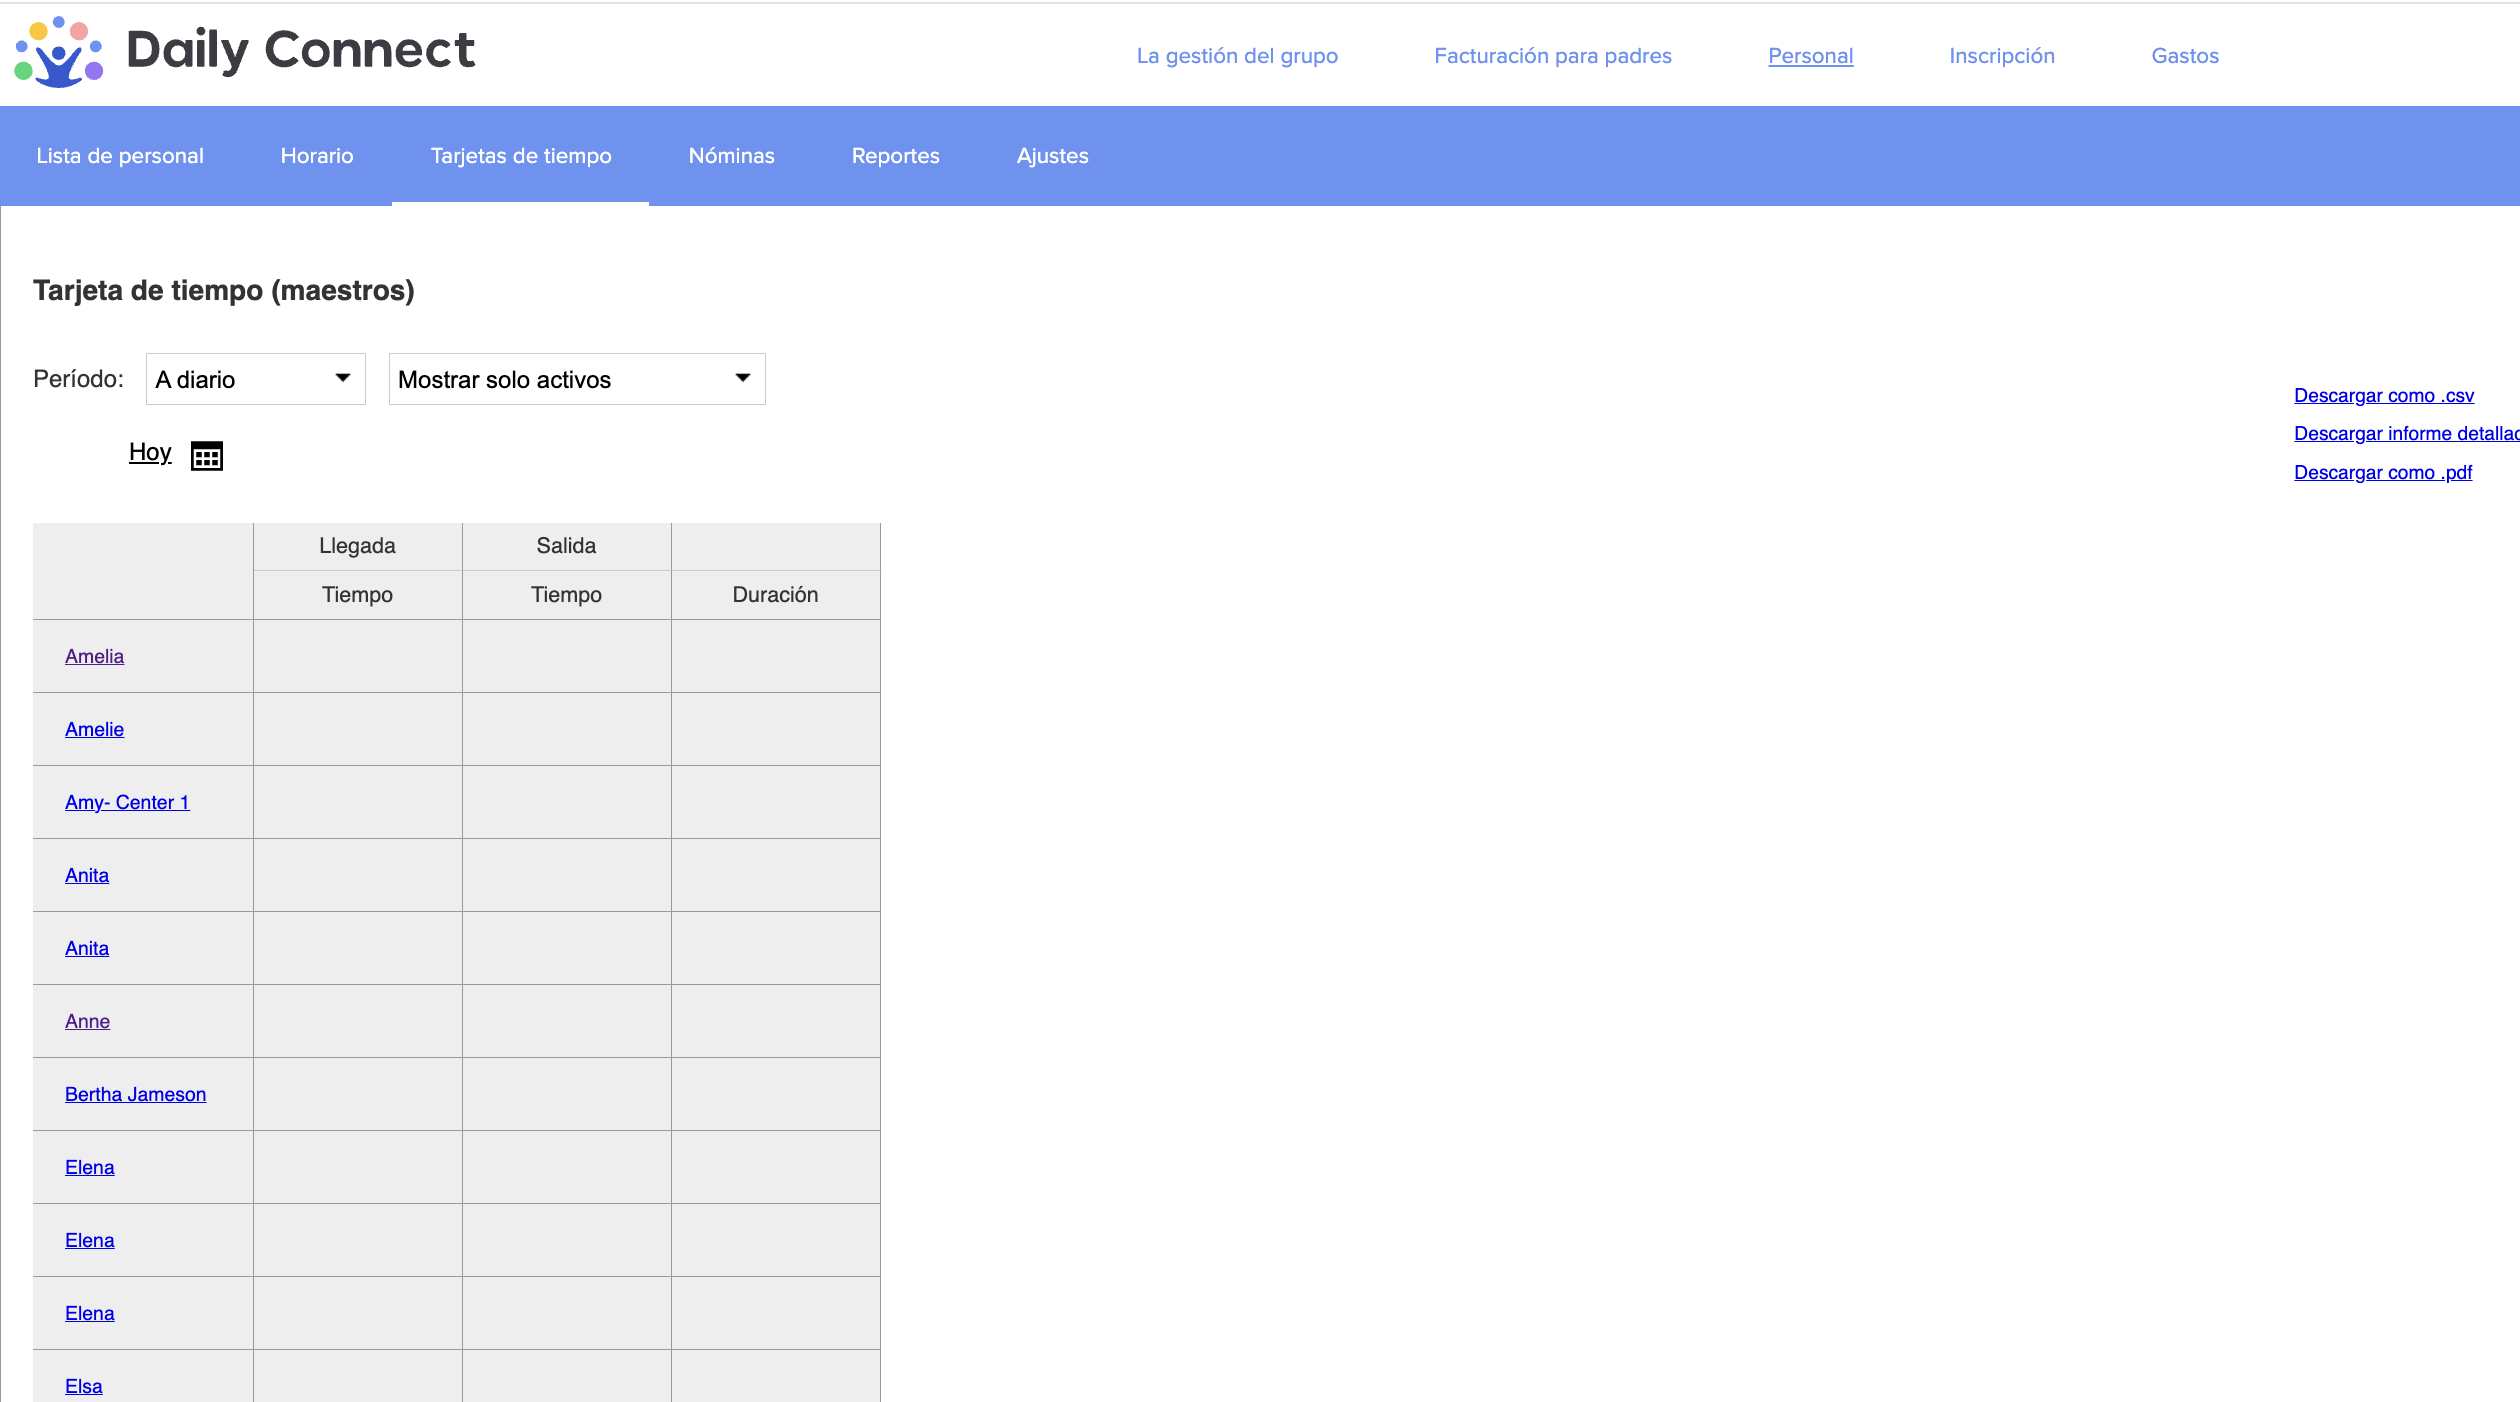Image resolution: width=2520 pixels, height=1402 pixels.
Task: Click the Hoy link
Action: click(x=150, y=452)
